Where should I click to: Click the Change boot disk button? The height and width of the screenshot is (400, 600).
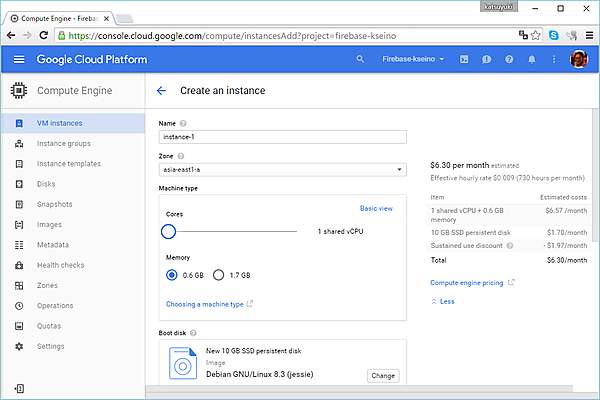pyautogui.click(x=384, y=376)
